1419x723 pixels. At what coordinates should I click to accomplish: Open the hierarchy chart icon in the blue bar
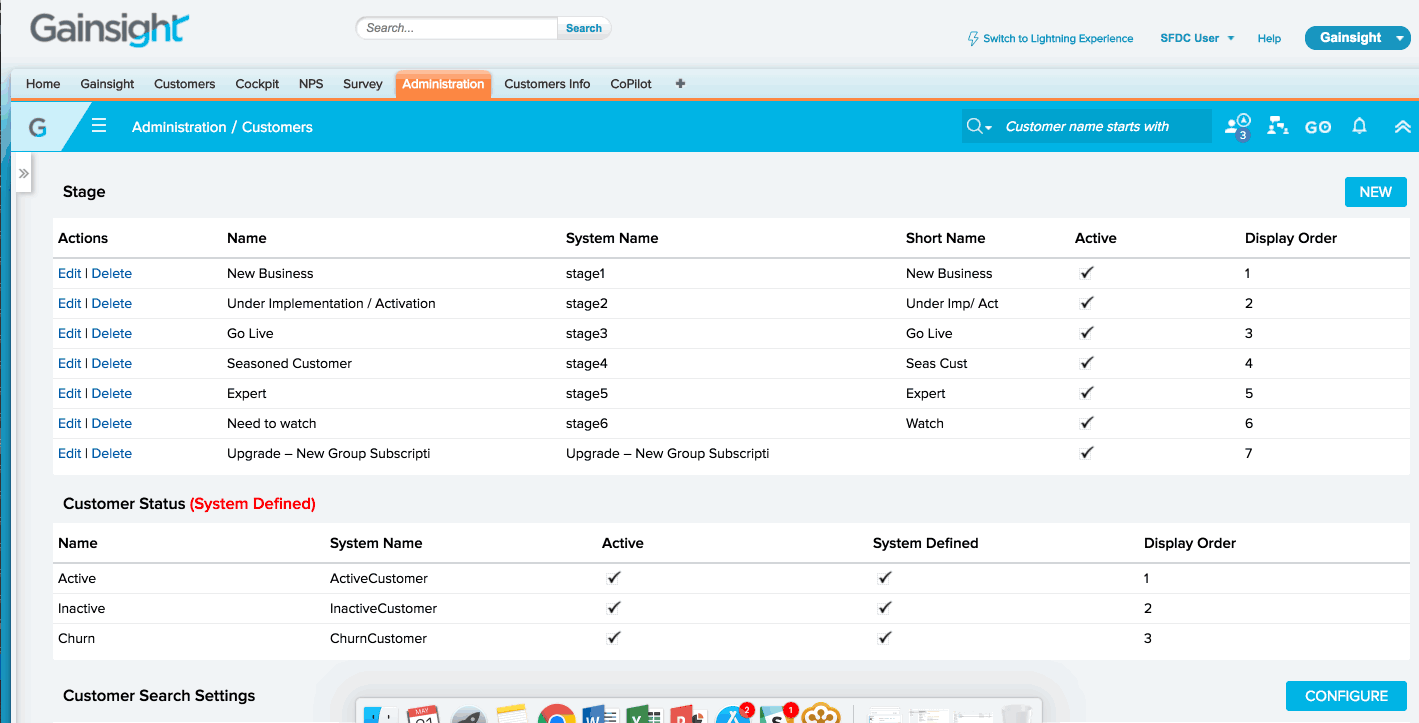click(1278, 126)
